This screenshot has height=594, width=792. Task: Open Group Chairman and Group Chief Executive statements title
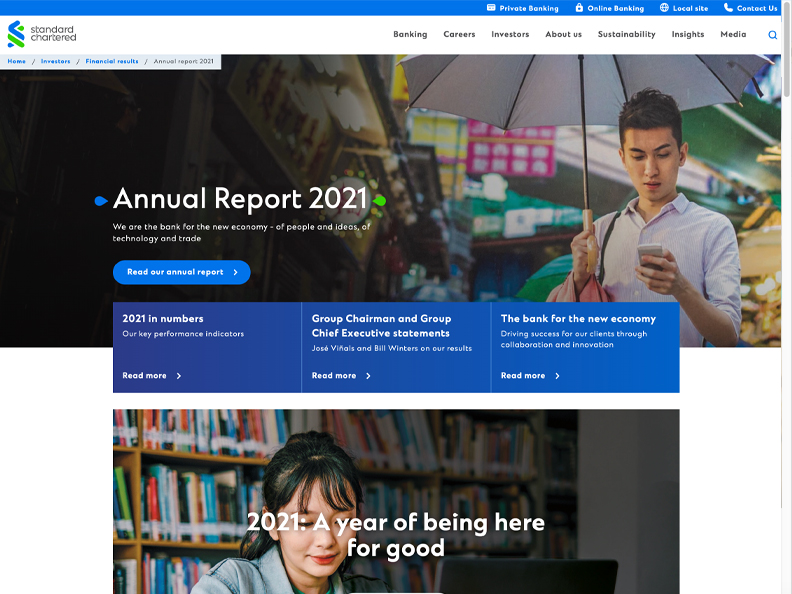click(x=381, y=326)
